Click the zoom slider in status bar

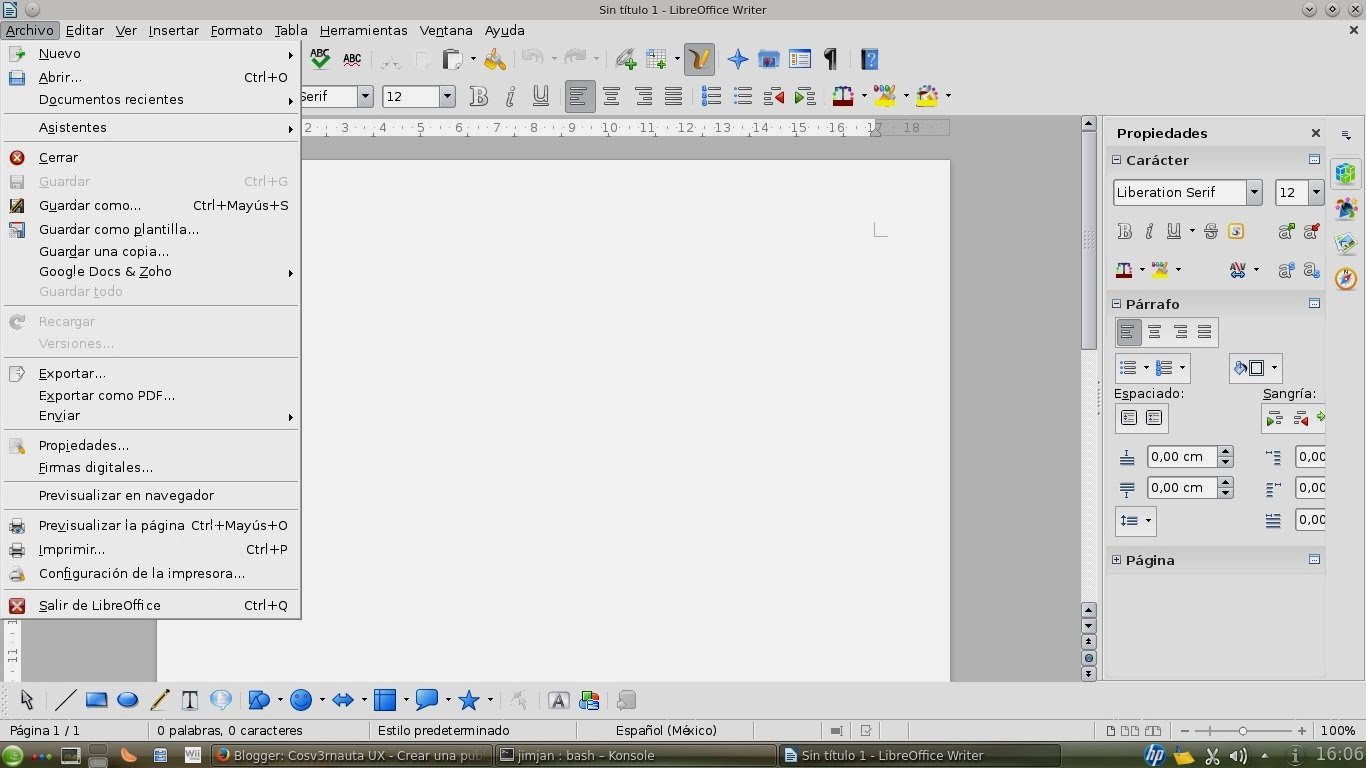tap(1243, 731)
